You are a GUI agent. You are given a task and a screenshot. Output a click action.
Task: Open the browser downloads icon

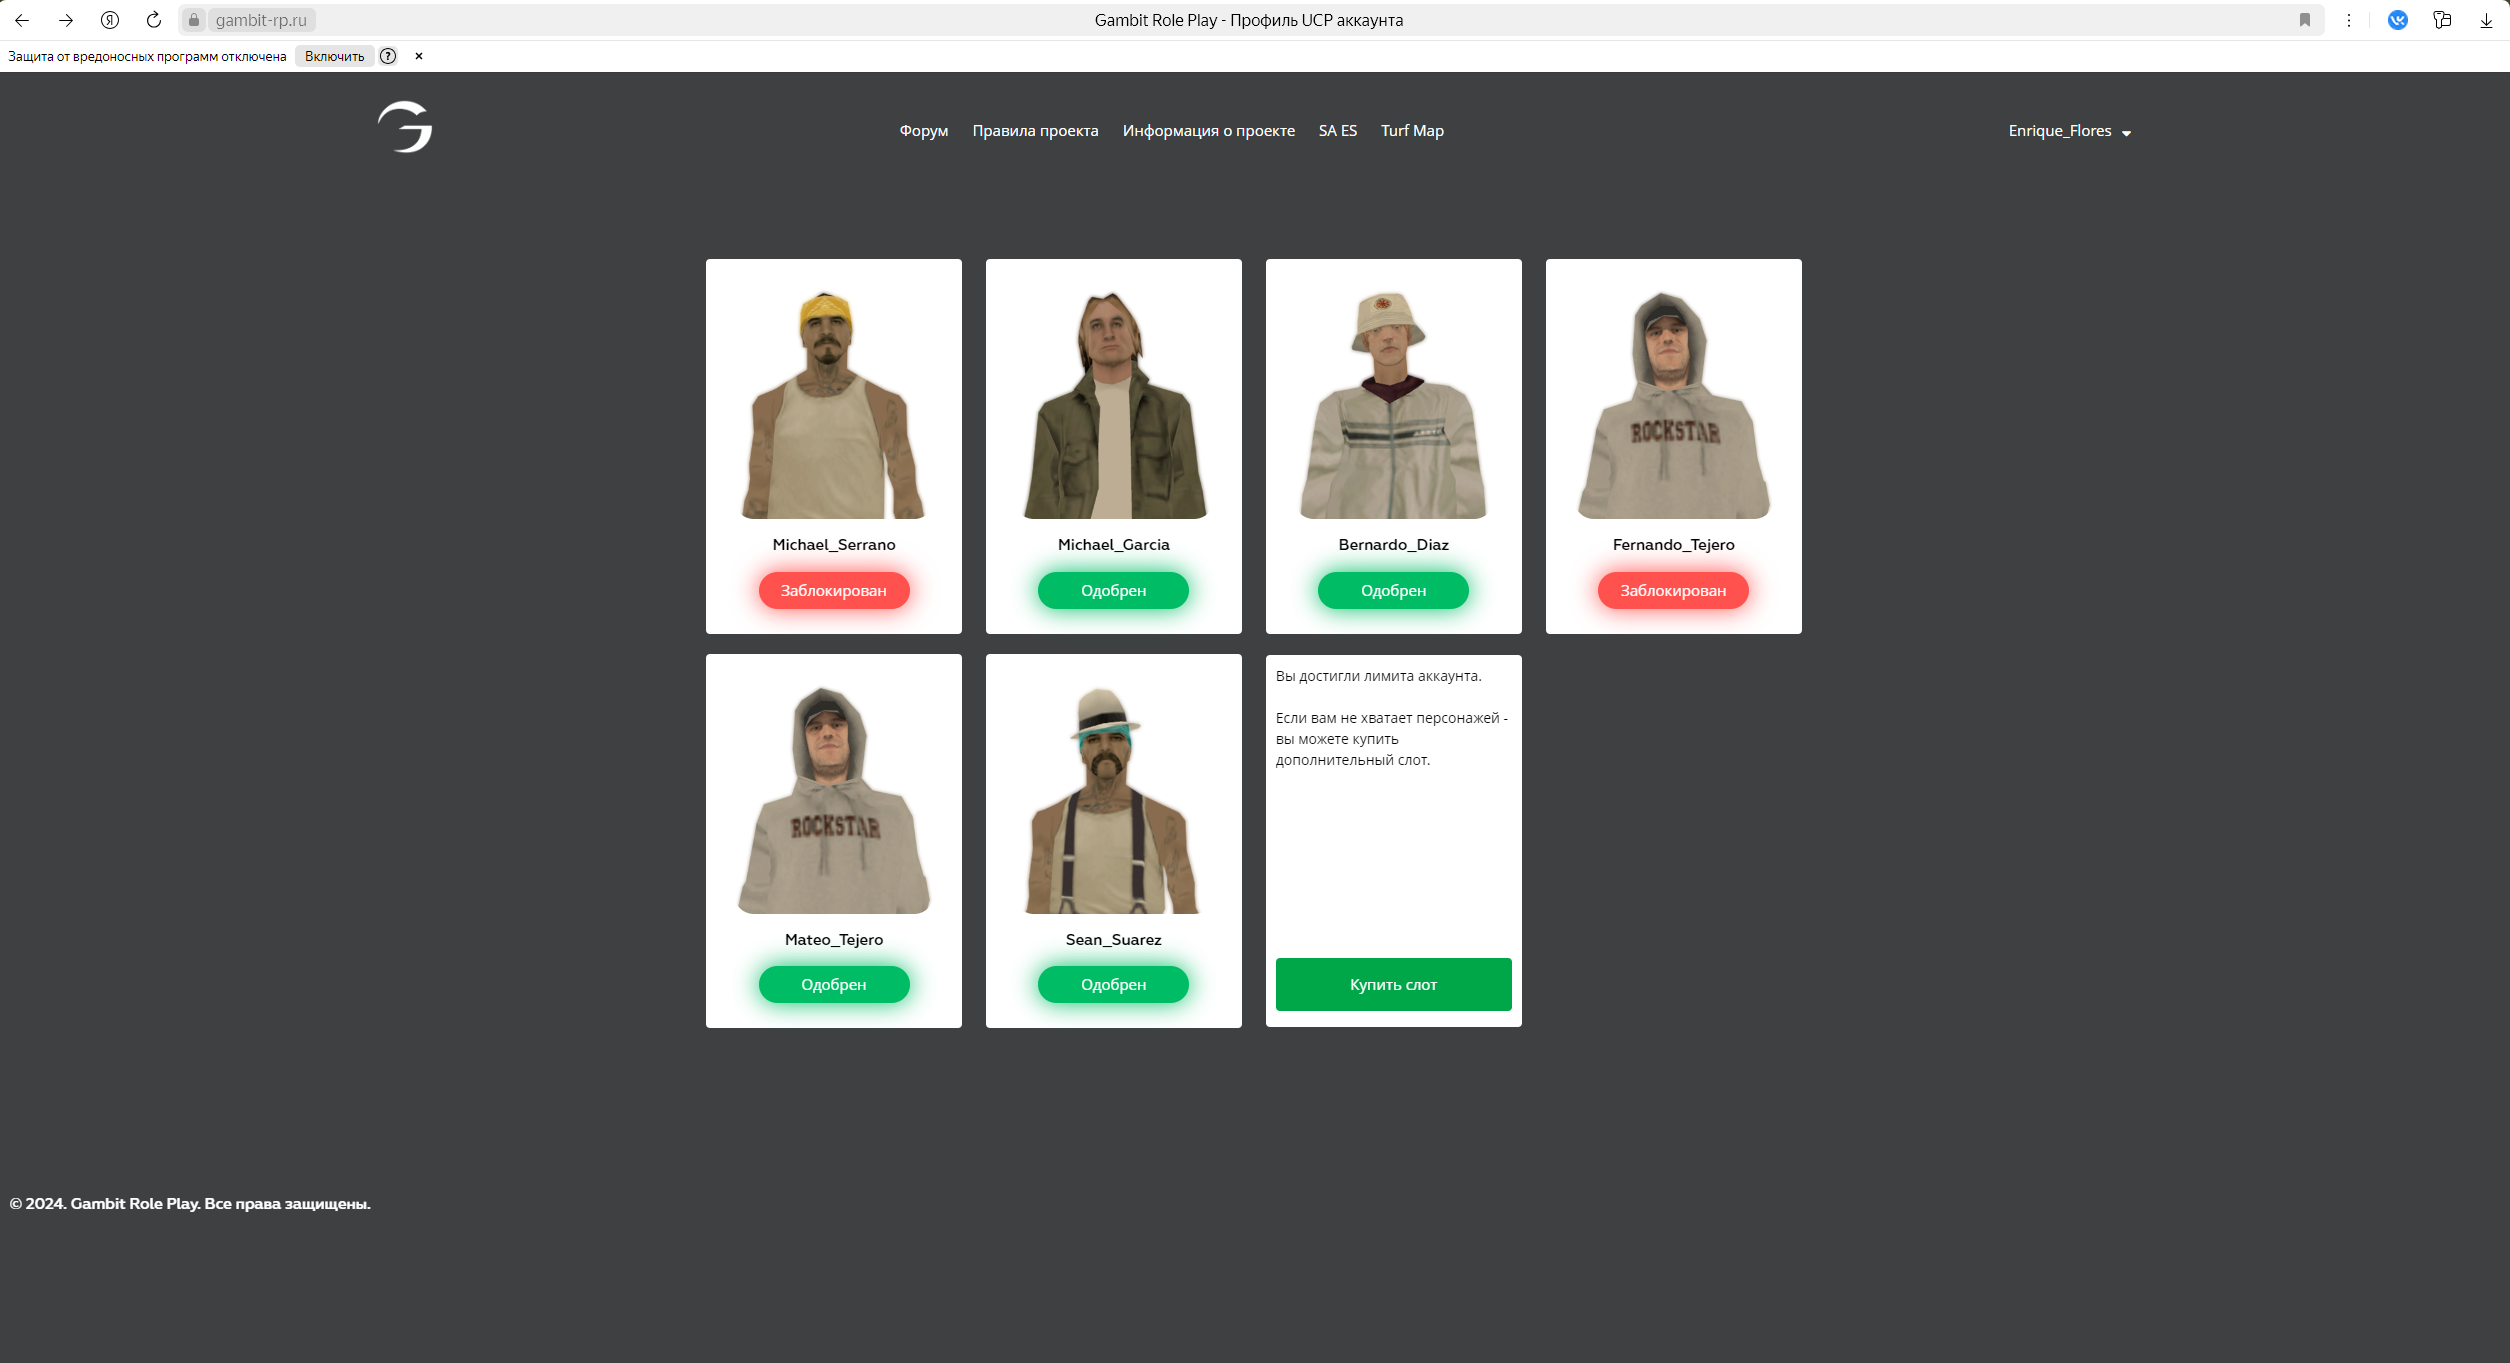2486,20
